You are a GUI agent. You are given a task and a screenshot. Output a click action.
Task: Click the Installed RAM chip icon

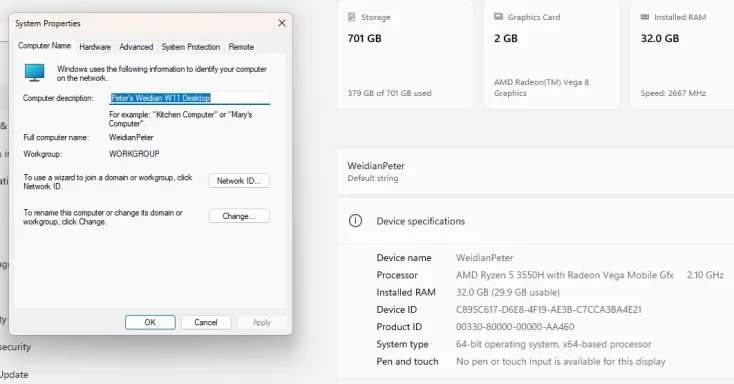[645, 17]
